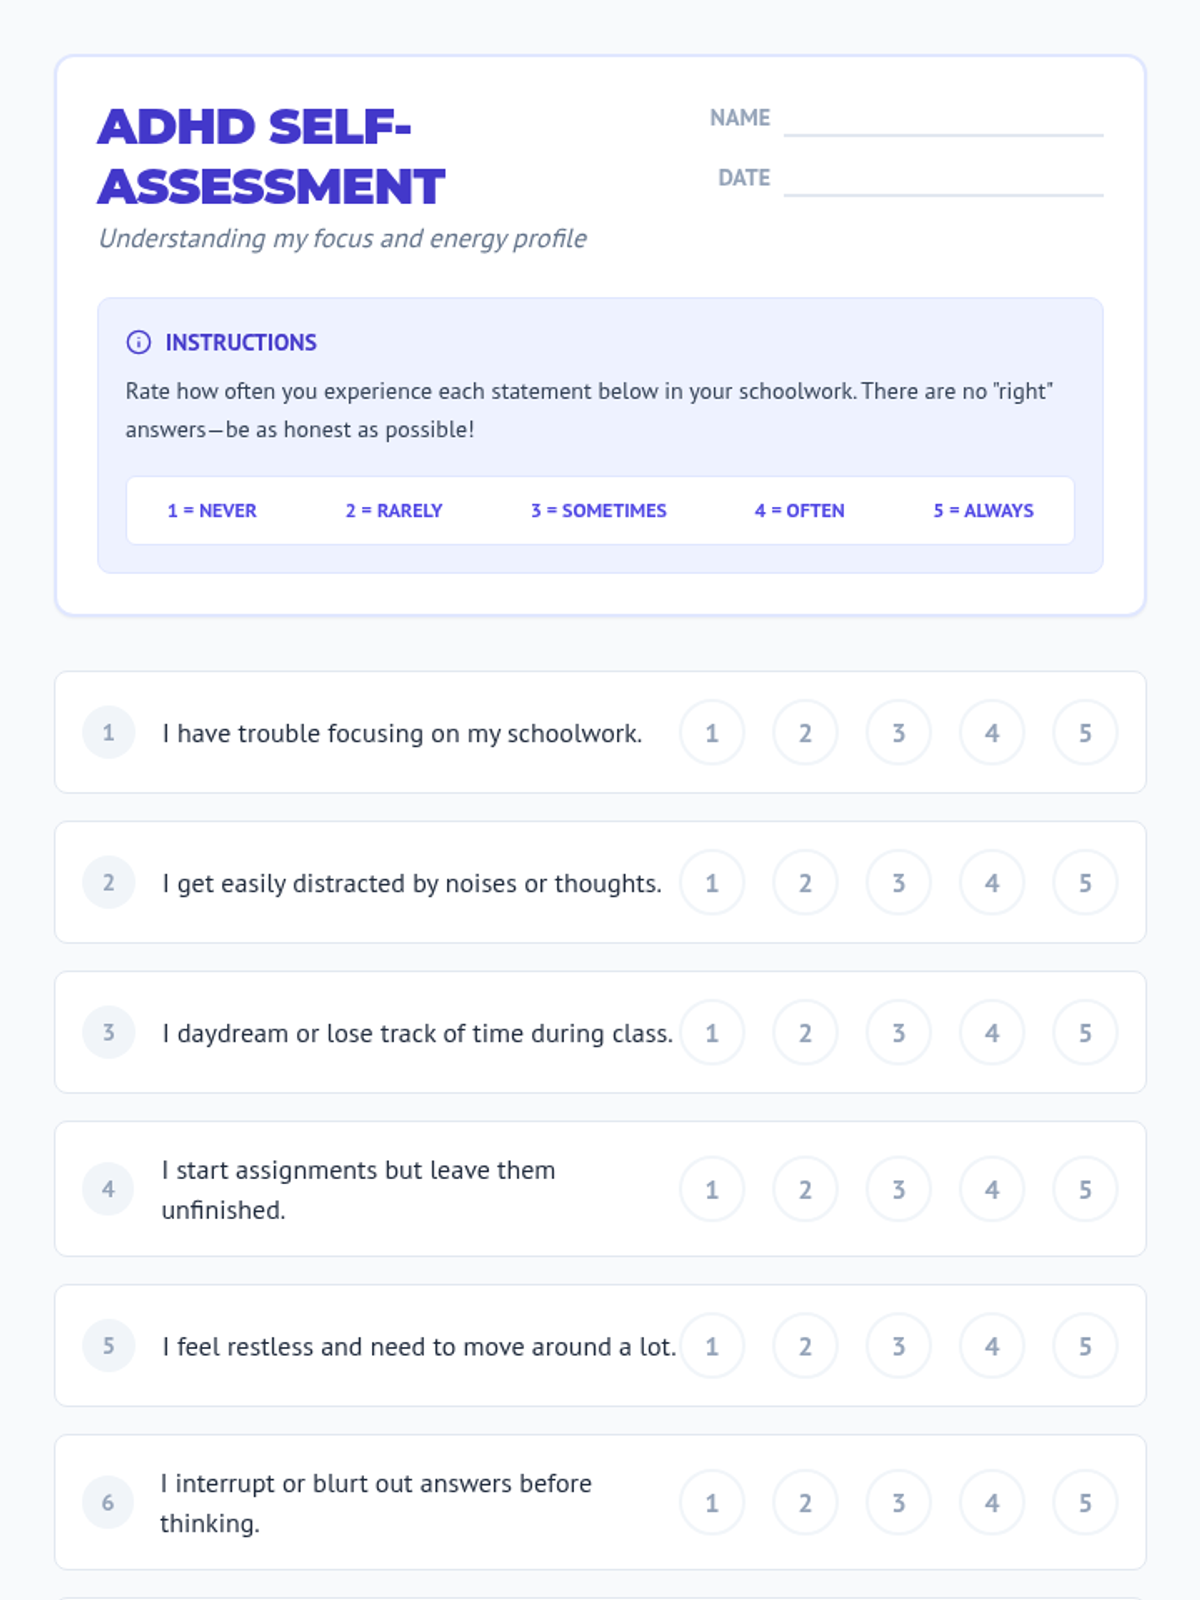Select 2 for feeling restless statement
Viewport: 1200px width, 1600px height.
805,1346
